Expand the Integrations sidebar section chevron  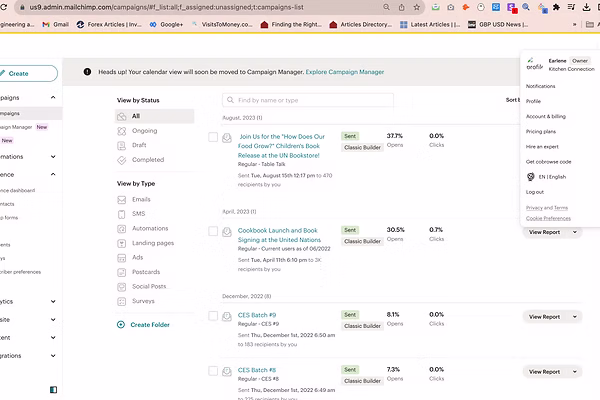[x=53, y=356]
